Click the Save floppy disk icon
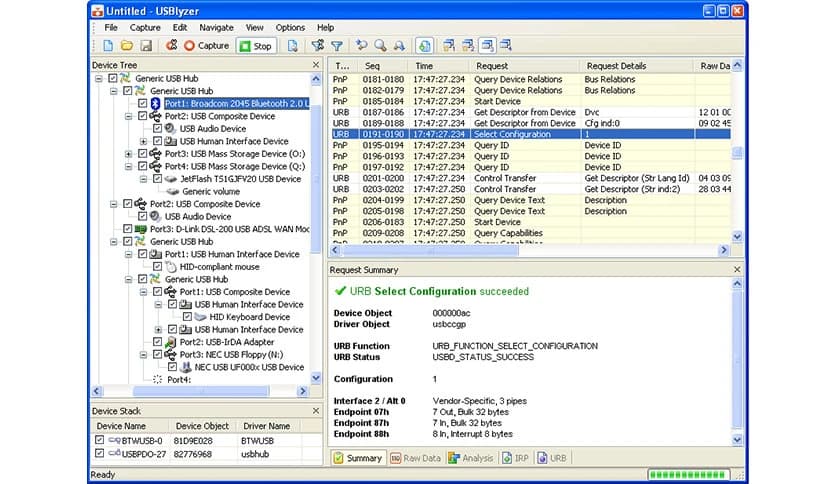 click(146, 46)
